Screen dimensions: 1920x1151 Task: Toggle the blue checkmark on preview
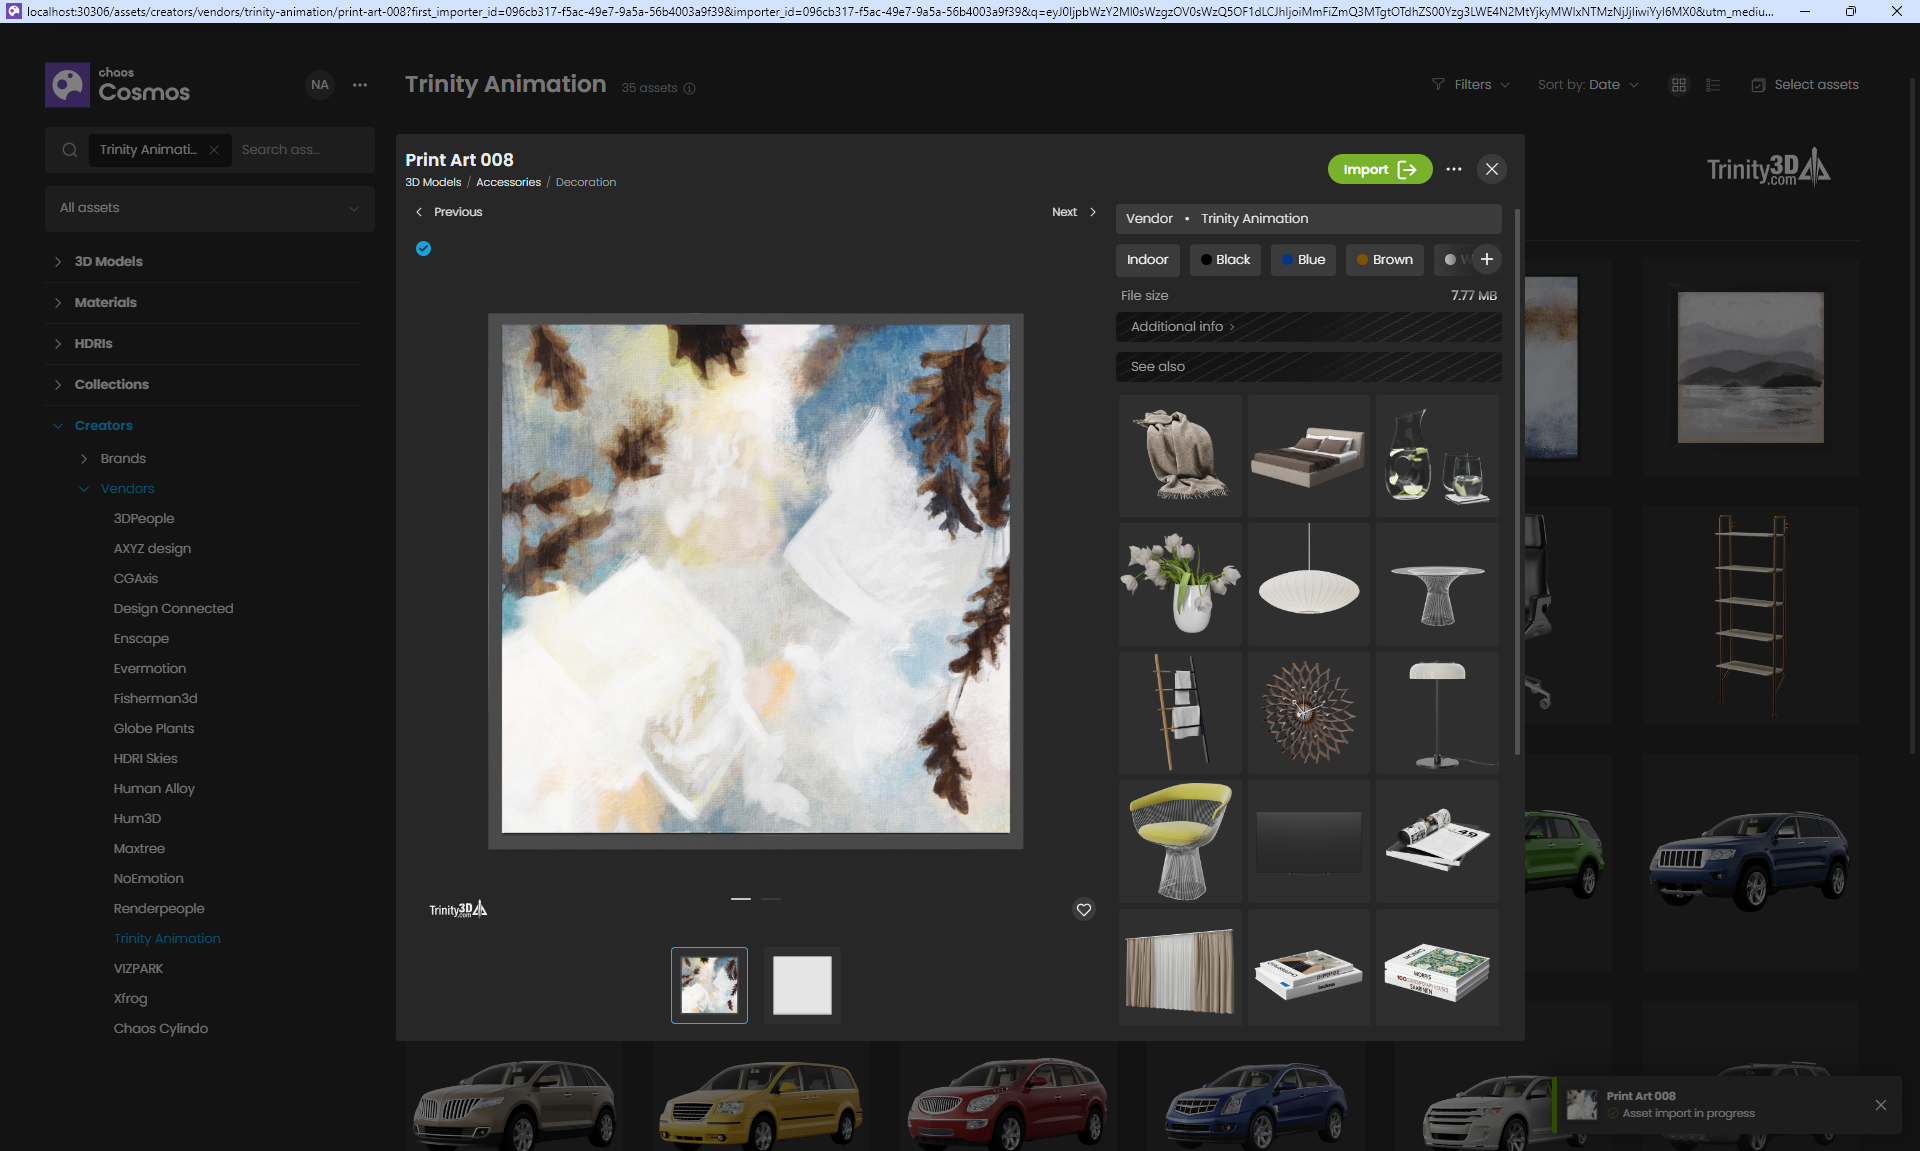pyautogui.click(x=424, y=249)
